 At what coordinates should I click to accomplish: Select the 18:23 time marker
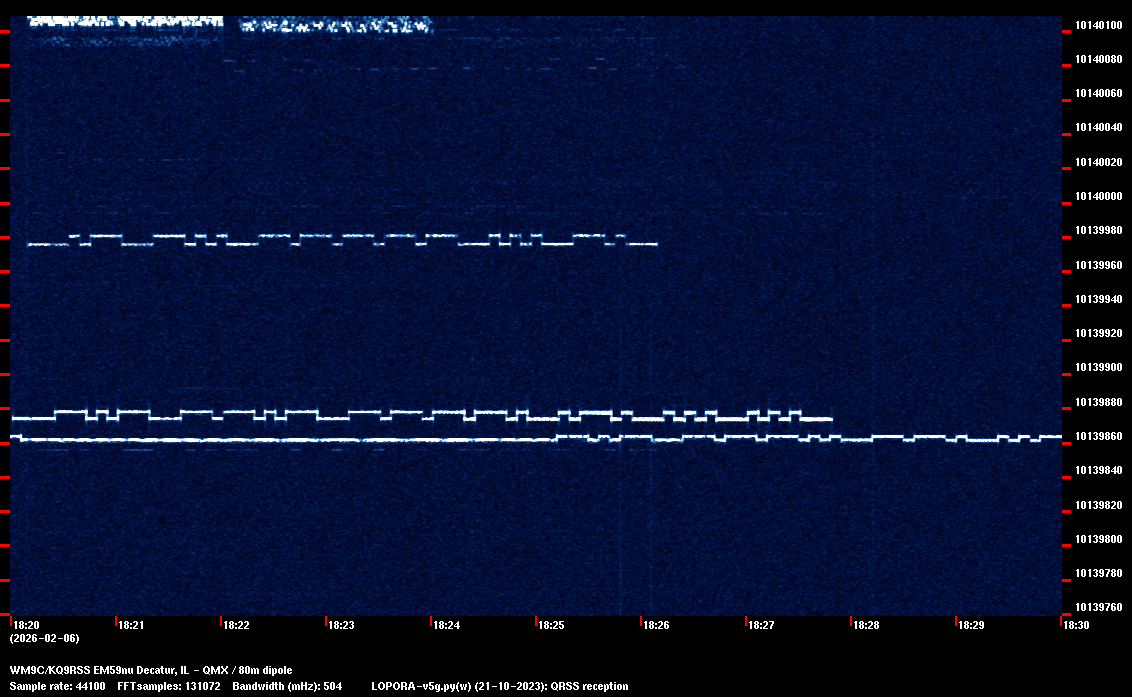[x=342, y=625]
